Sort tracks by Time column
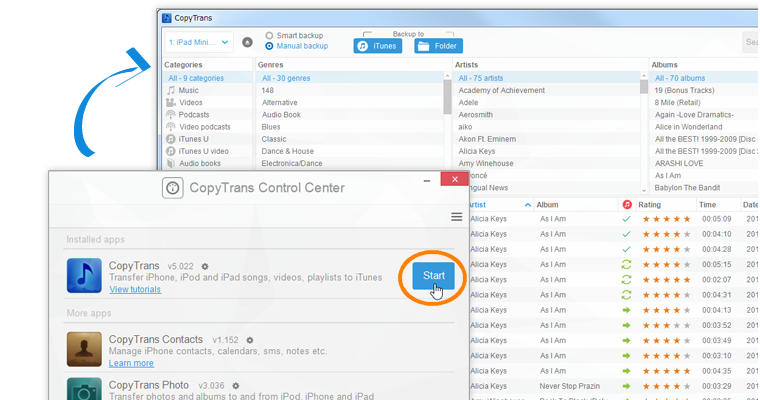This screenshot has width=760, height=400. click(x=707, y=205)
